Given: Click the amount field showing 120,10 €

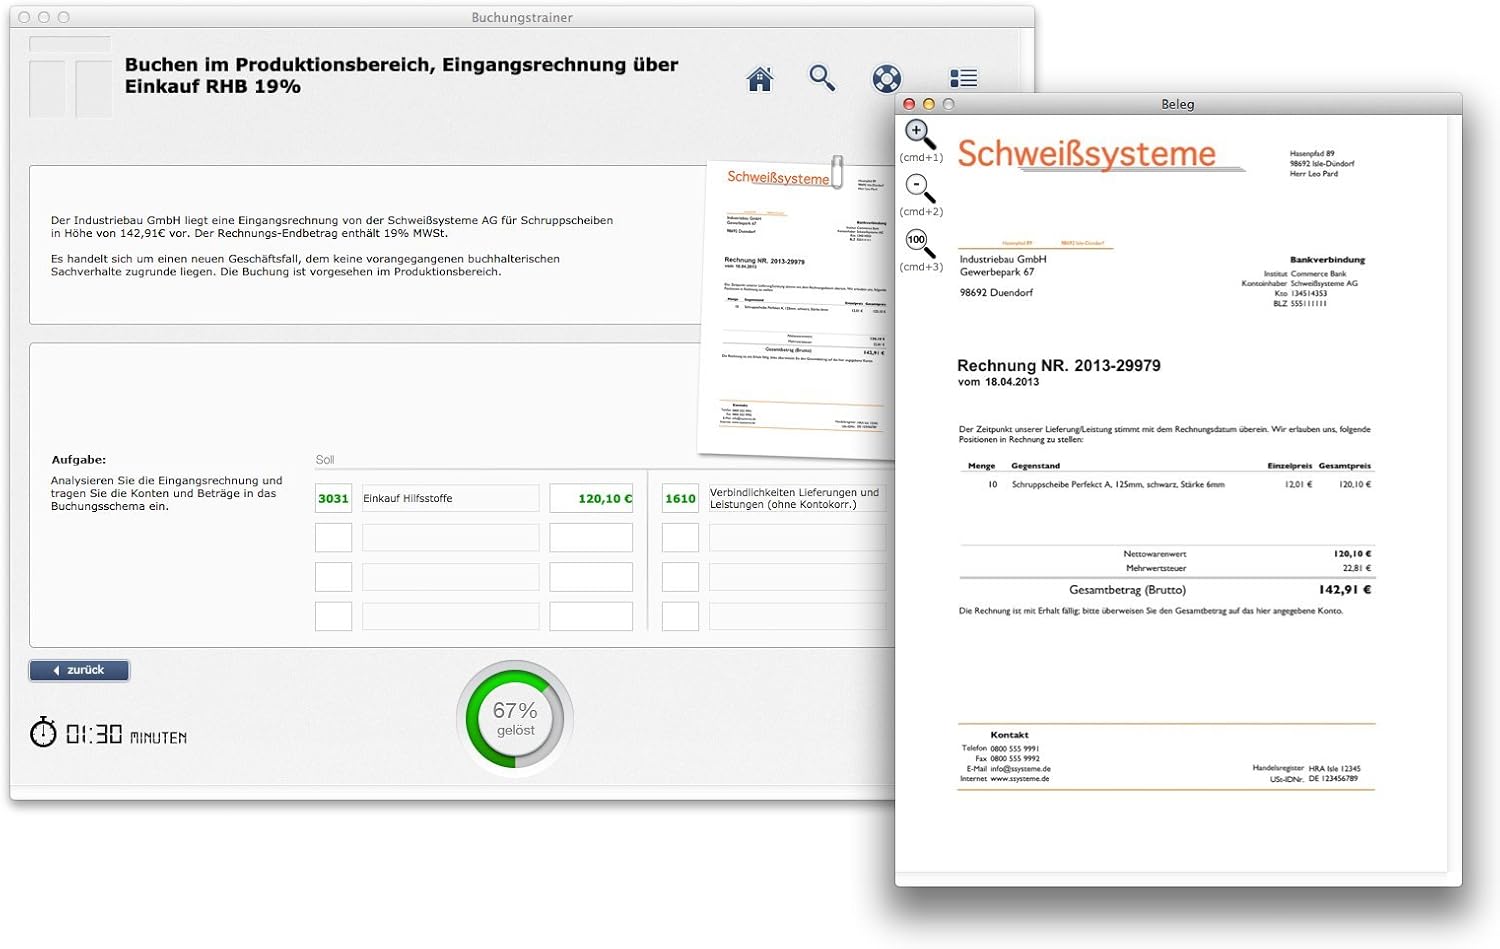Looking at the screenshot, I should (591, 497).
